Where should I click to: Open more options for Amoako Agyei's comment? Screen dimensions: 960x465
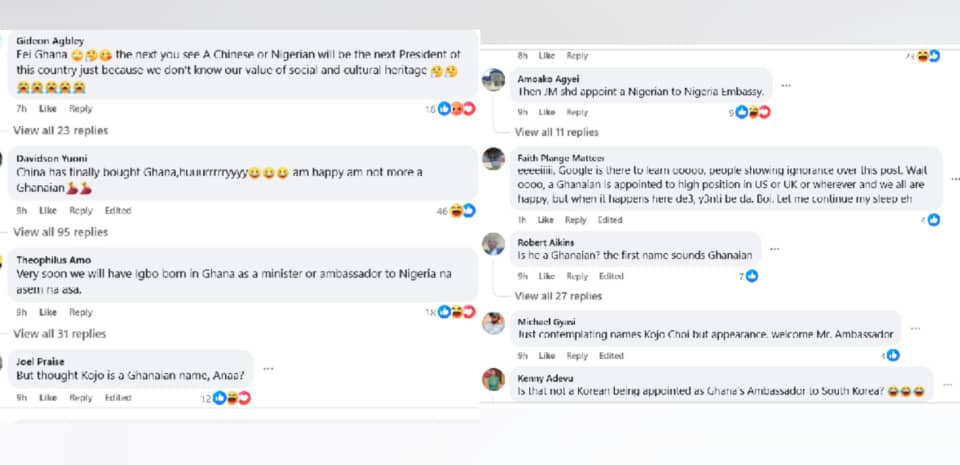click(786, 85)
